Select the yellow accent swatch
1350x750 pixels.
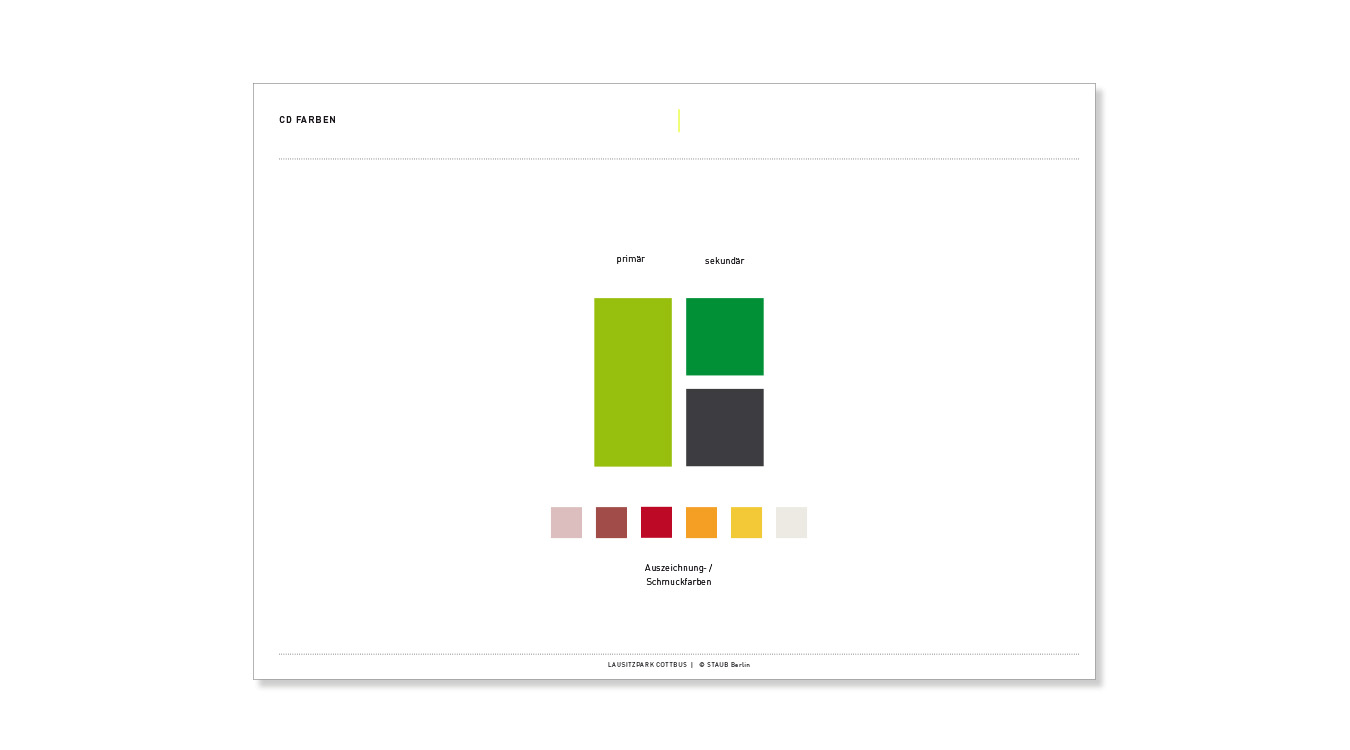(x=746, y=522)
